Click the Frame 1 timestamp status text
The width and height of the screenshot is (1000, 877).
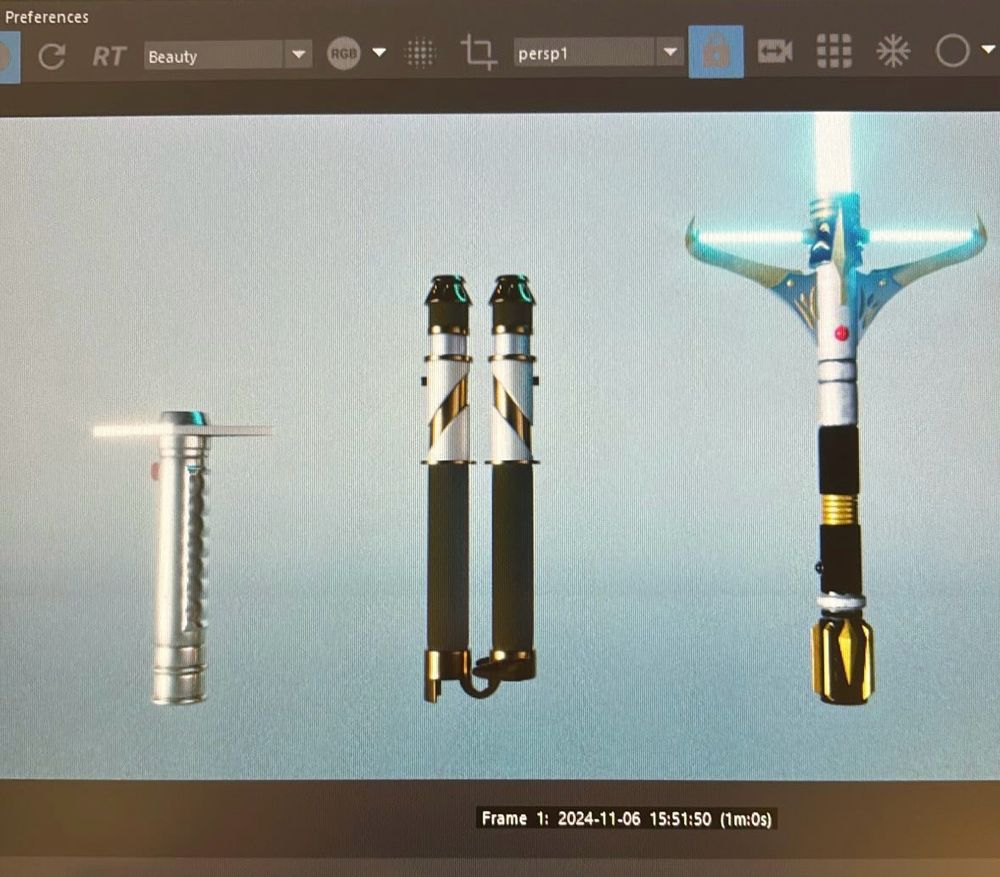[x=626, y=819]
